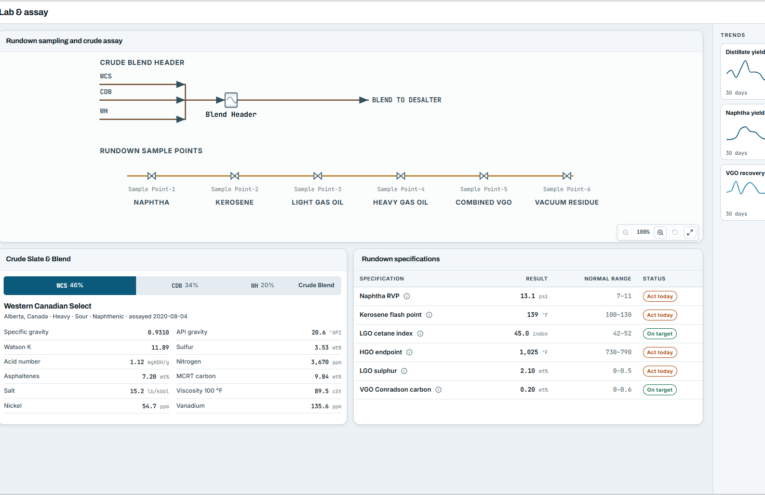Click the STATUS column header
The image size is (765, 495).
click(654, 278)
